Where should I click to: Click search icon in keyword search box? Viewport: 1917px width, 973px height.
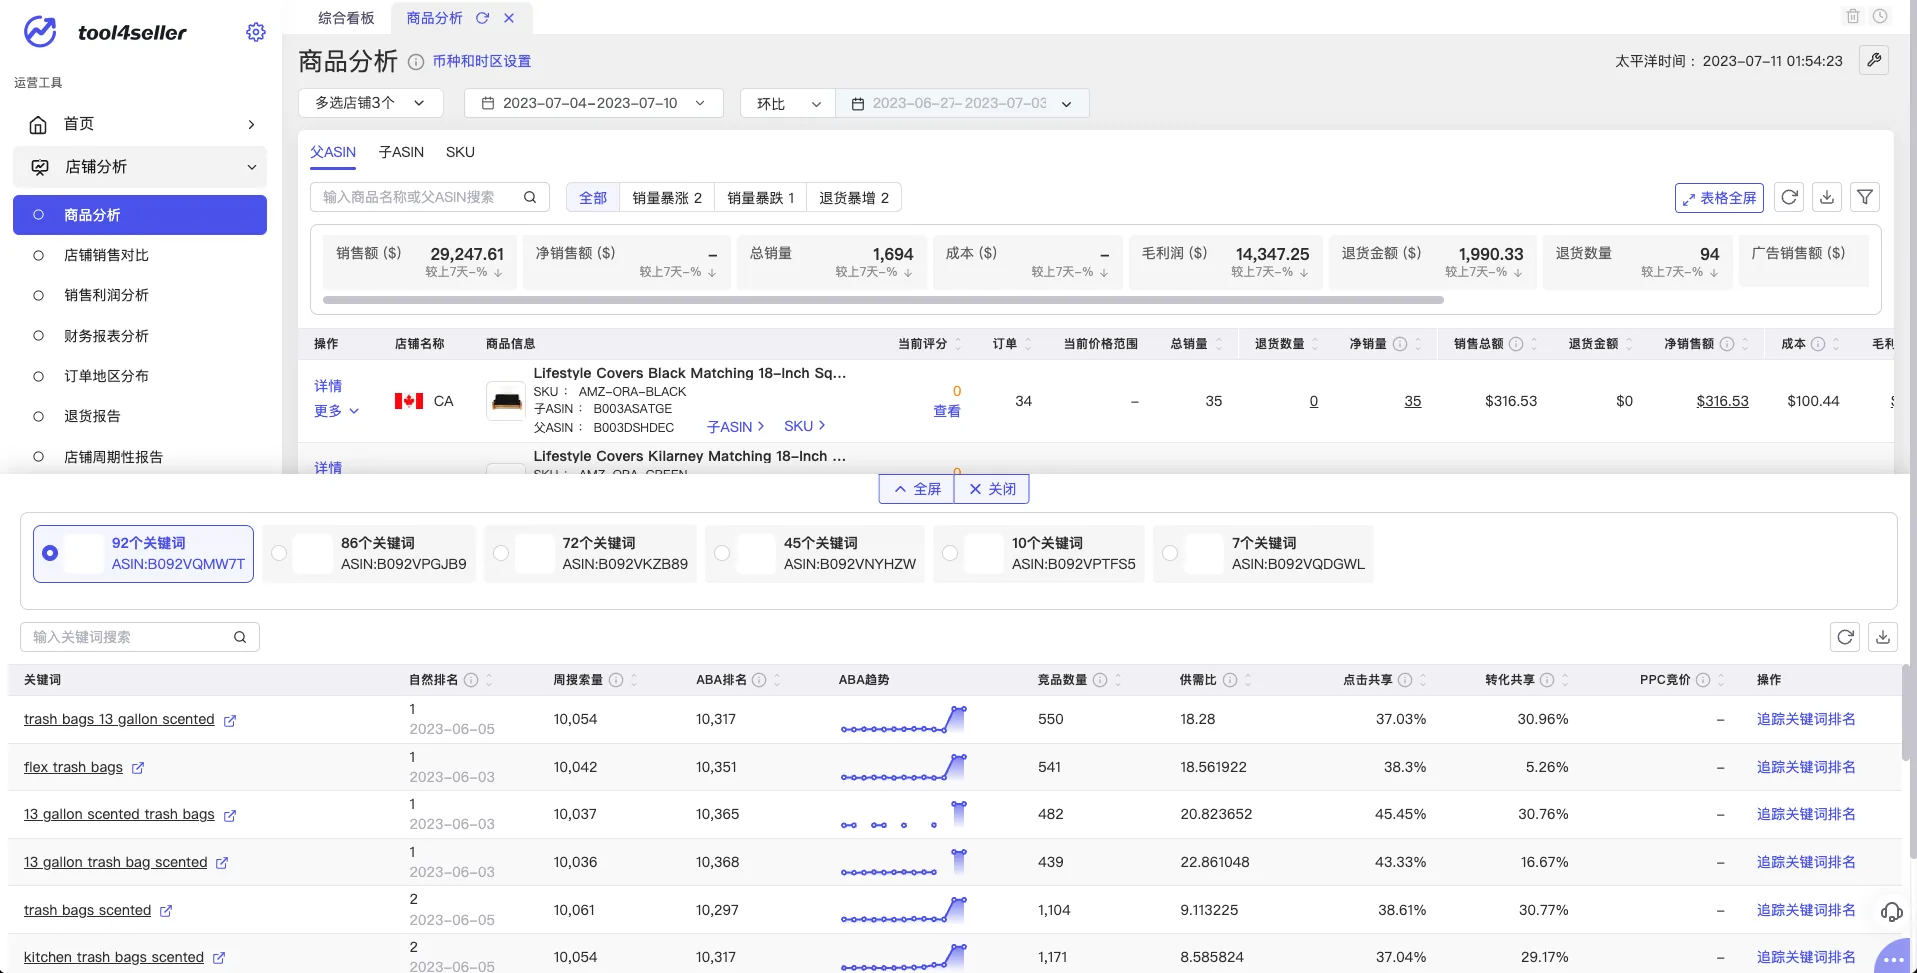pos(240,637)
